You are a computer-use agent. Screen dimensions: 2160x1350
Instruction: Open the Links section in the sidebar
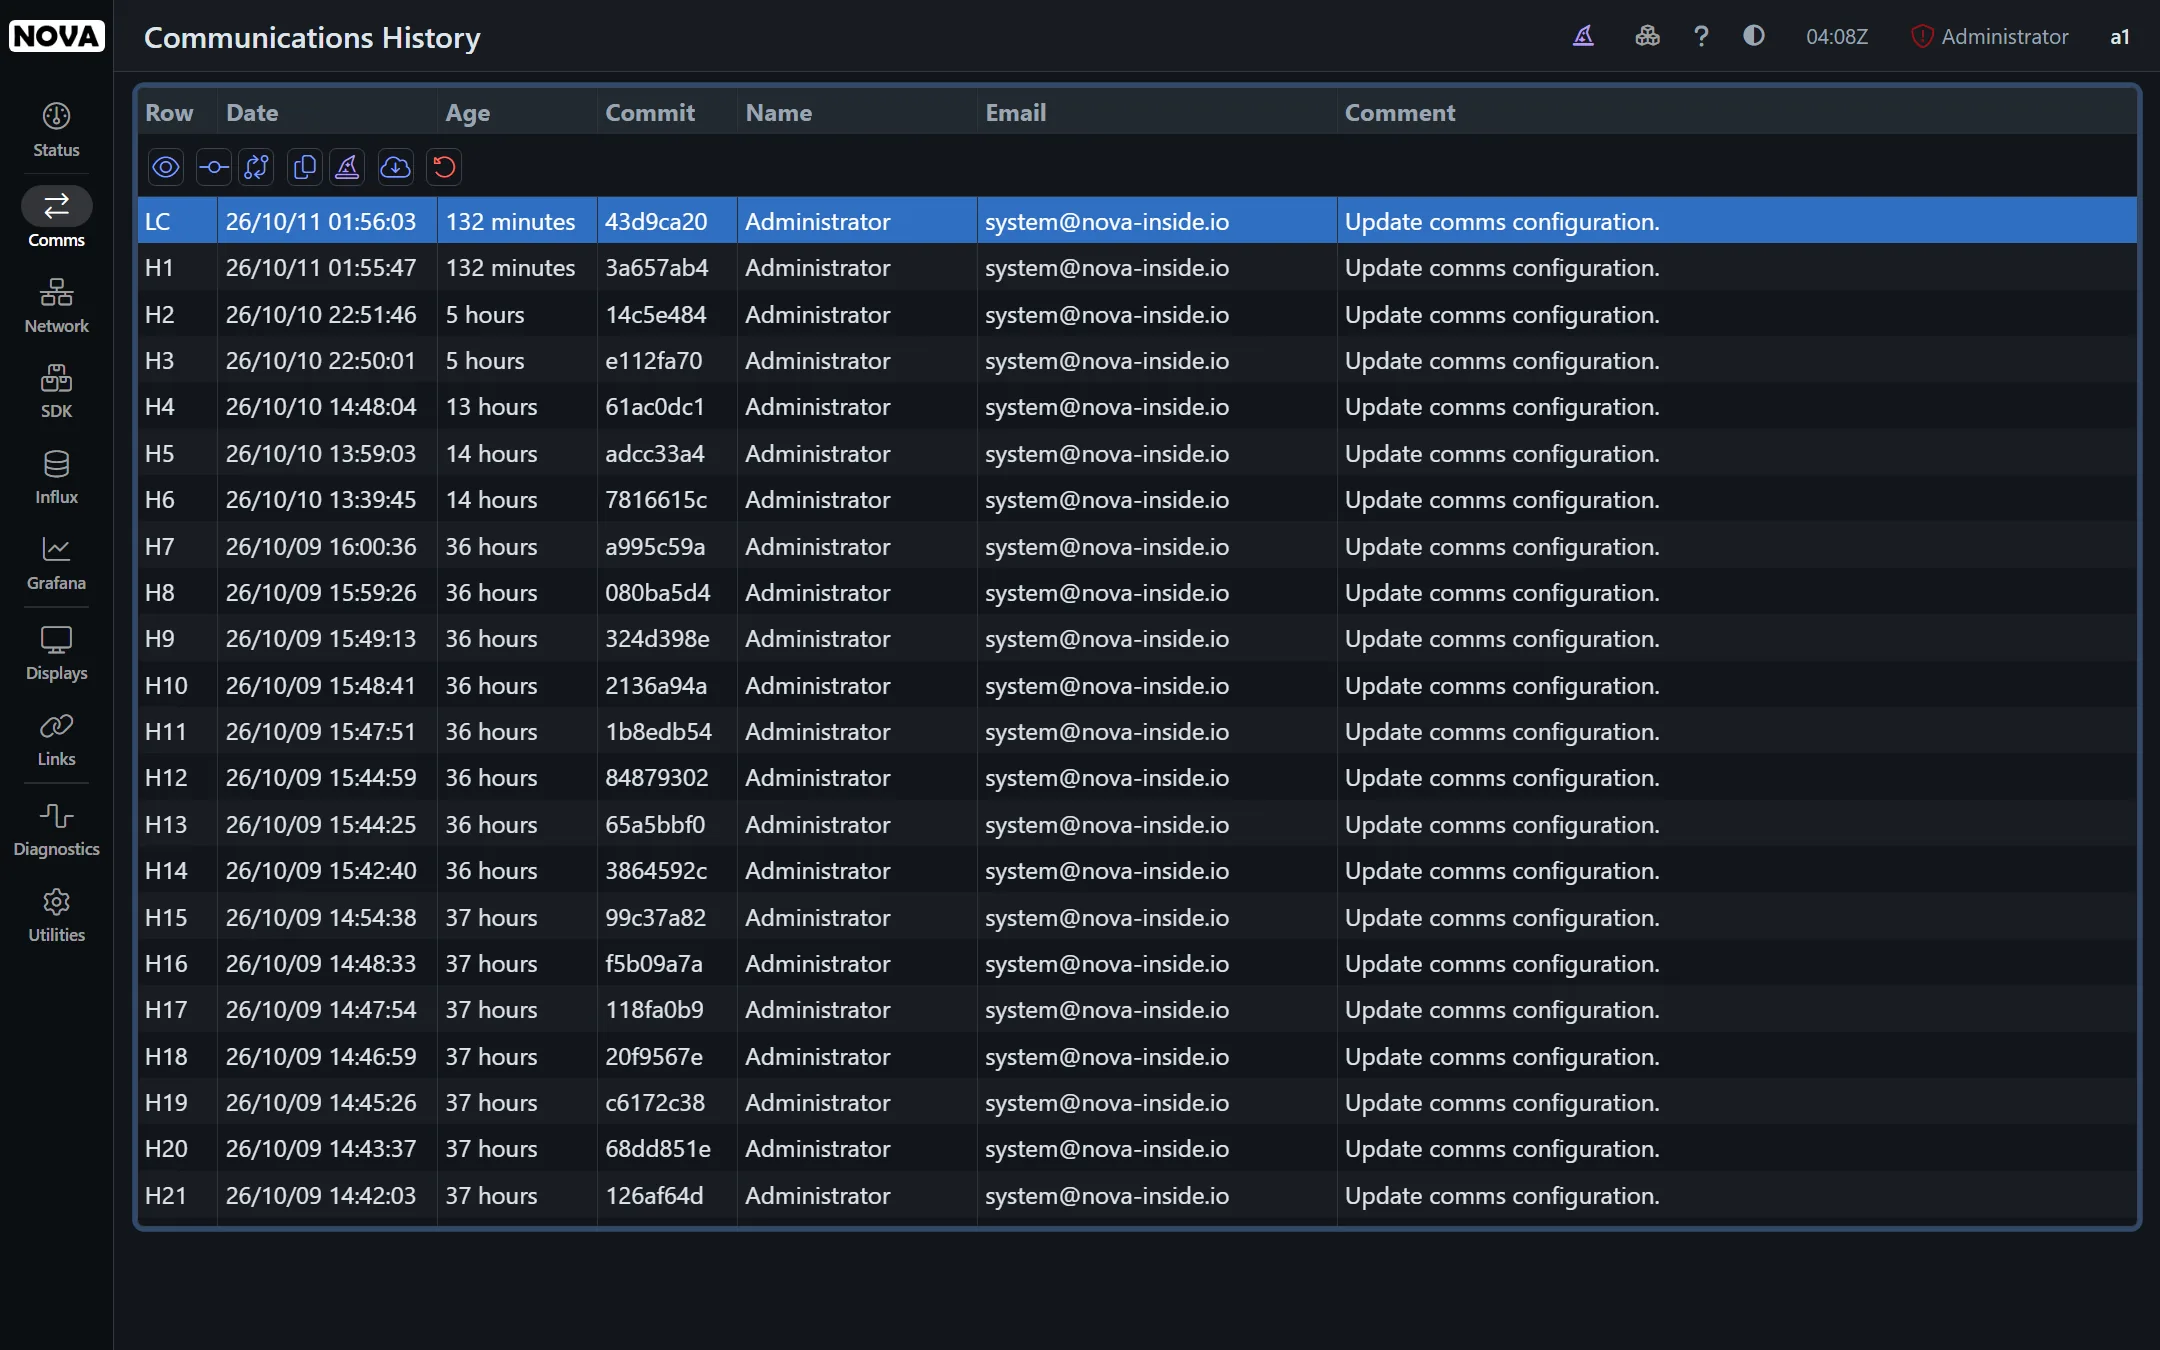pyautogui.click(x=56, y=739)
